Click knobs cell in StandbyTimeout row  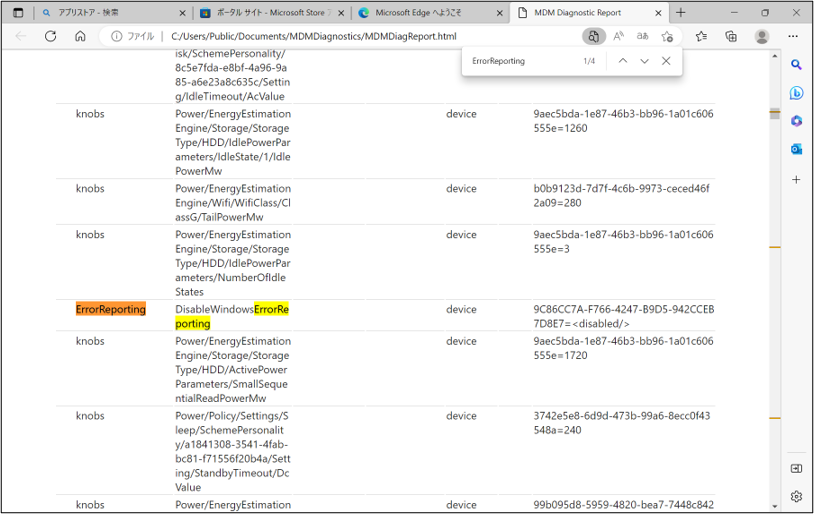[90, 416]
